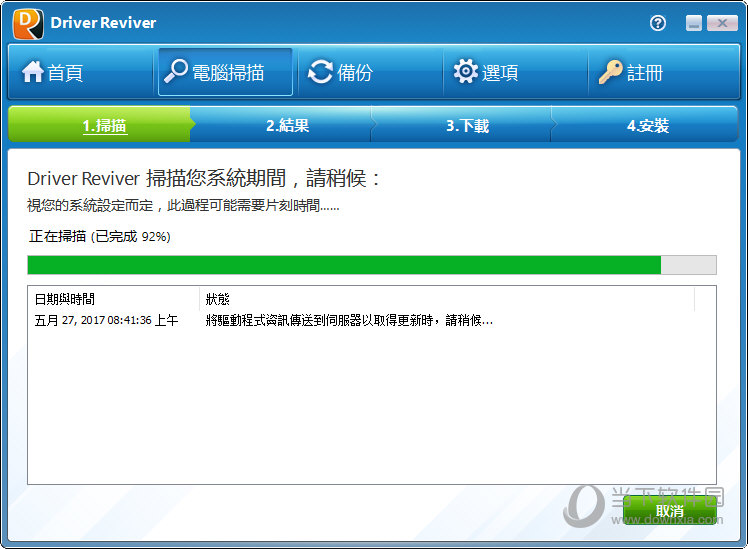Minimize the Driver Reviver window
This screenshot has width=748, height=549.
pos(694,23)
